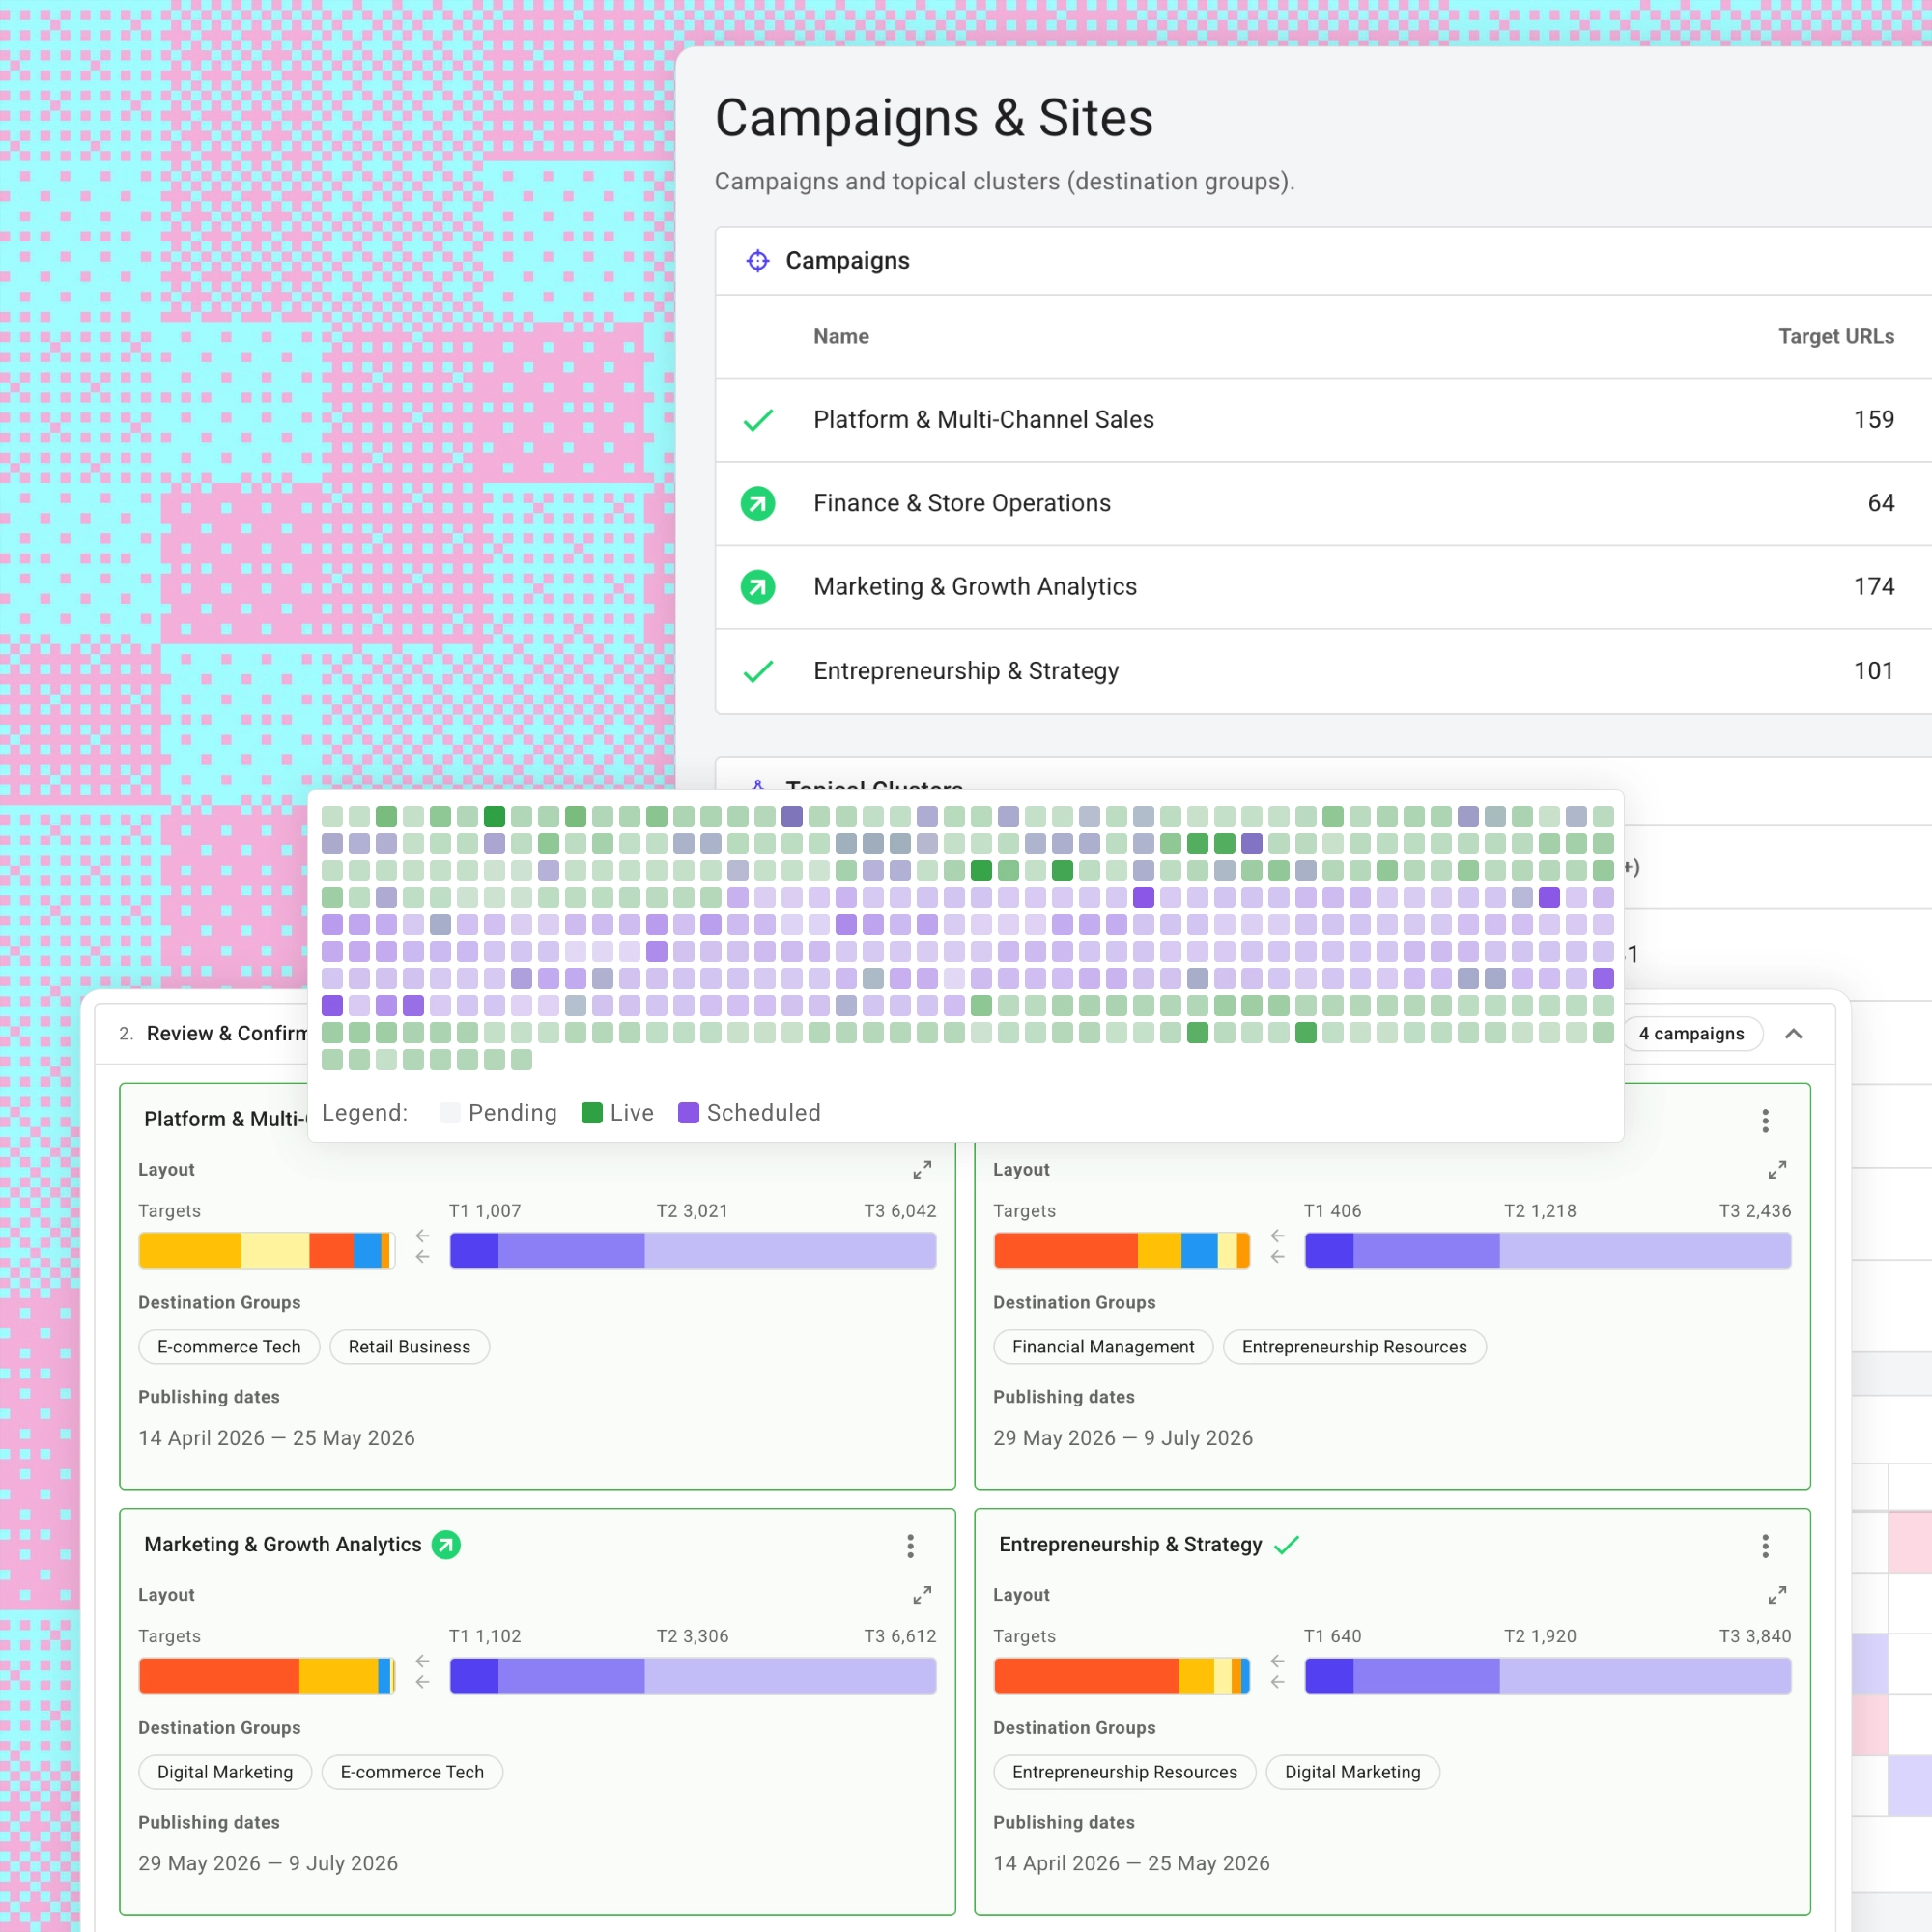Click the Name column header
Screen dimensions: 1932x1932
pos(841,337)
